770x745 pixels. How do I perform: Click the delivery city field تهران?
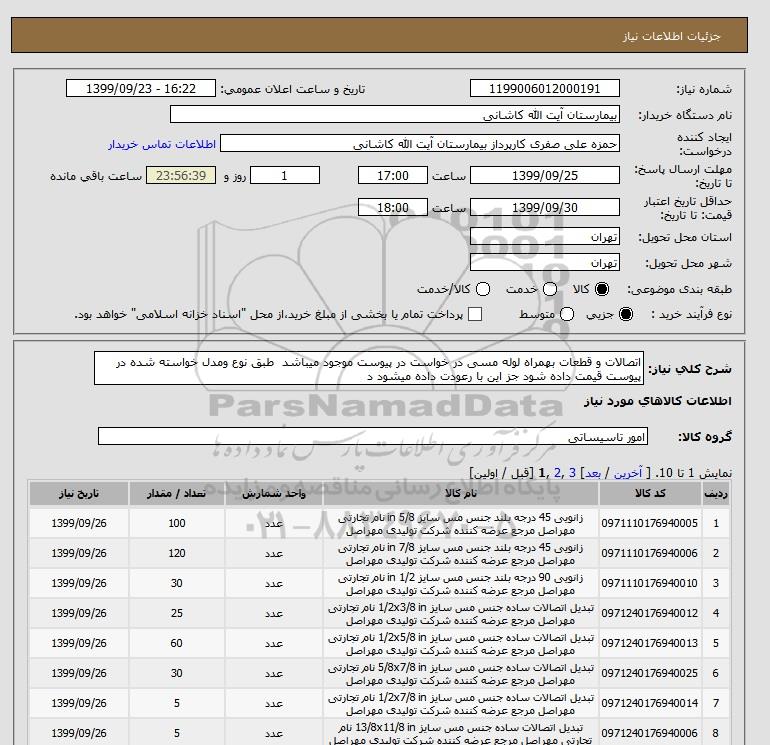pyautogui.click(x=545, y=263)
